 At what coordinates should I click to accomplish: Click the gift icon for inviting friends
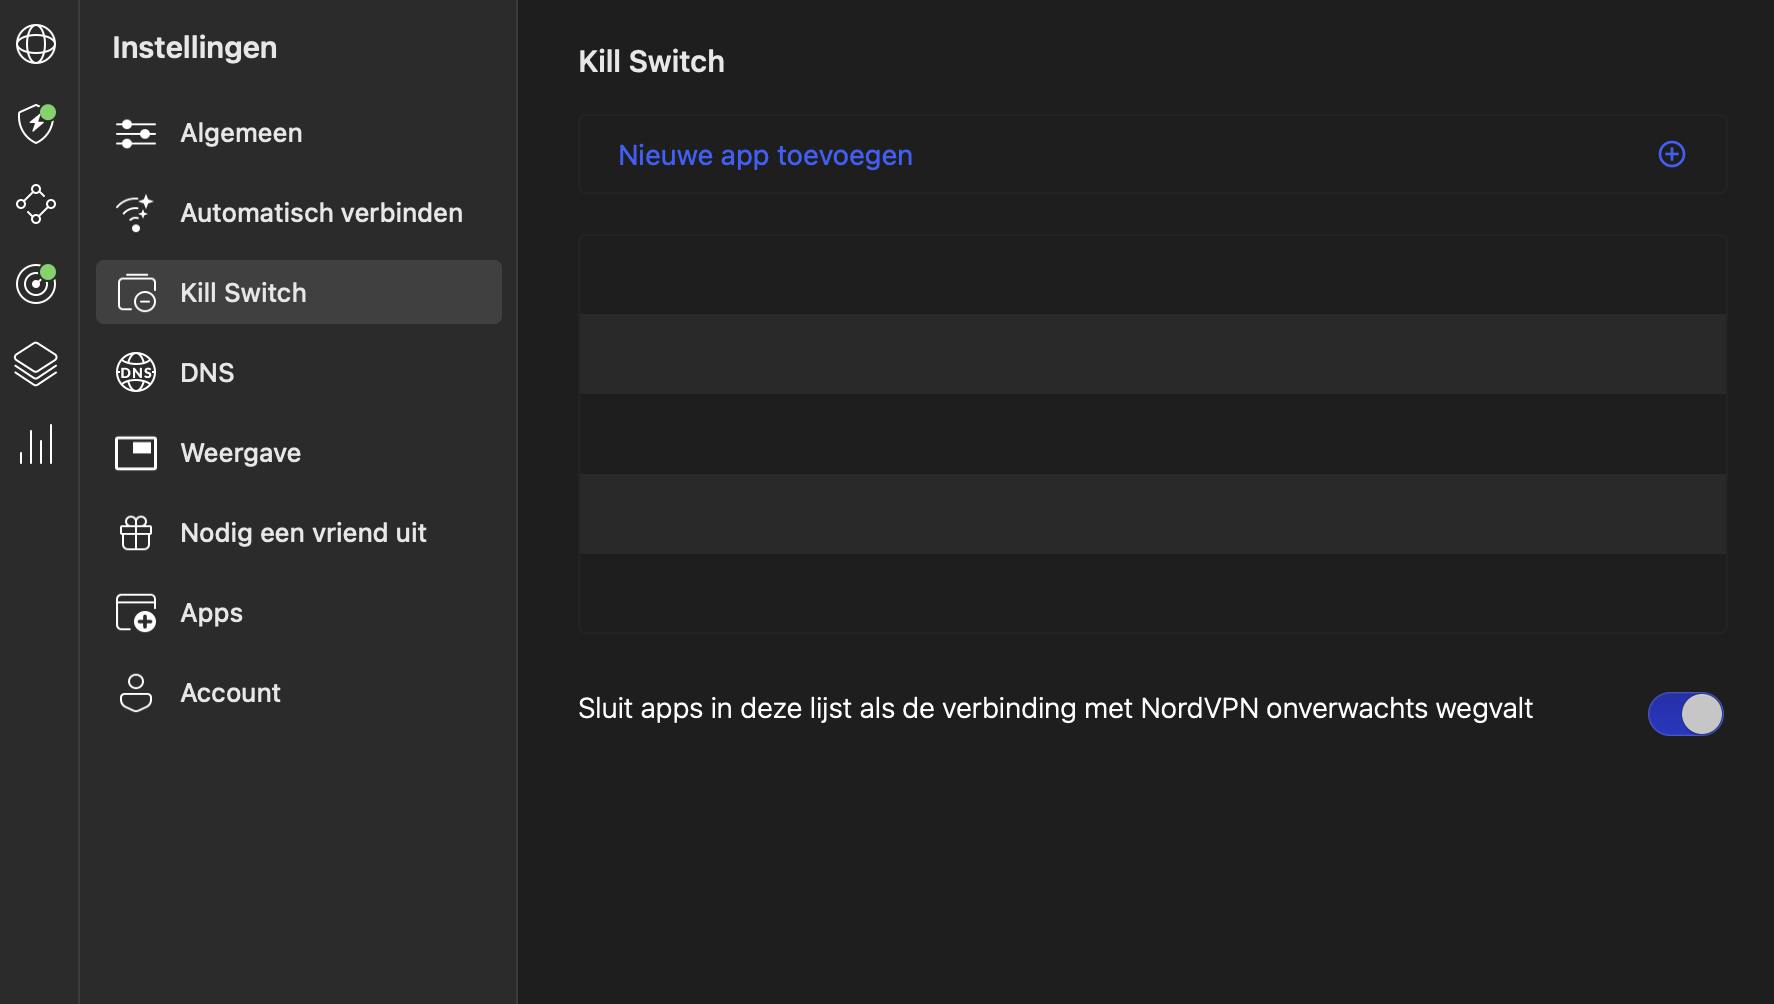136,533
